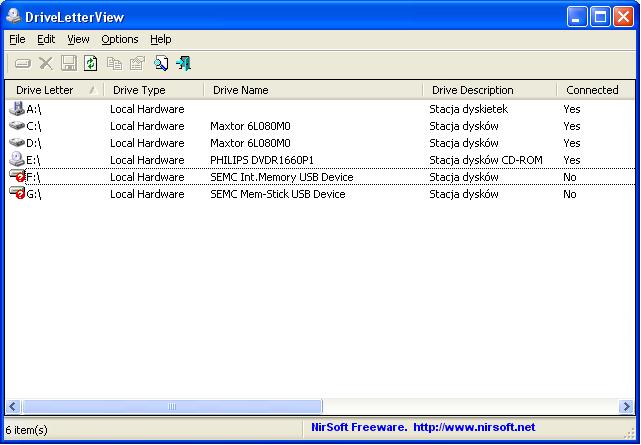Click the hard disk icon of C:\
Image resolution: width=641 pixels, height=445 pixels.
(x=17, y=125)
